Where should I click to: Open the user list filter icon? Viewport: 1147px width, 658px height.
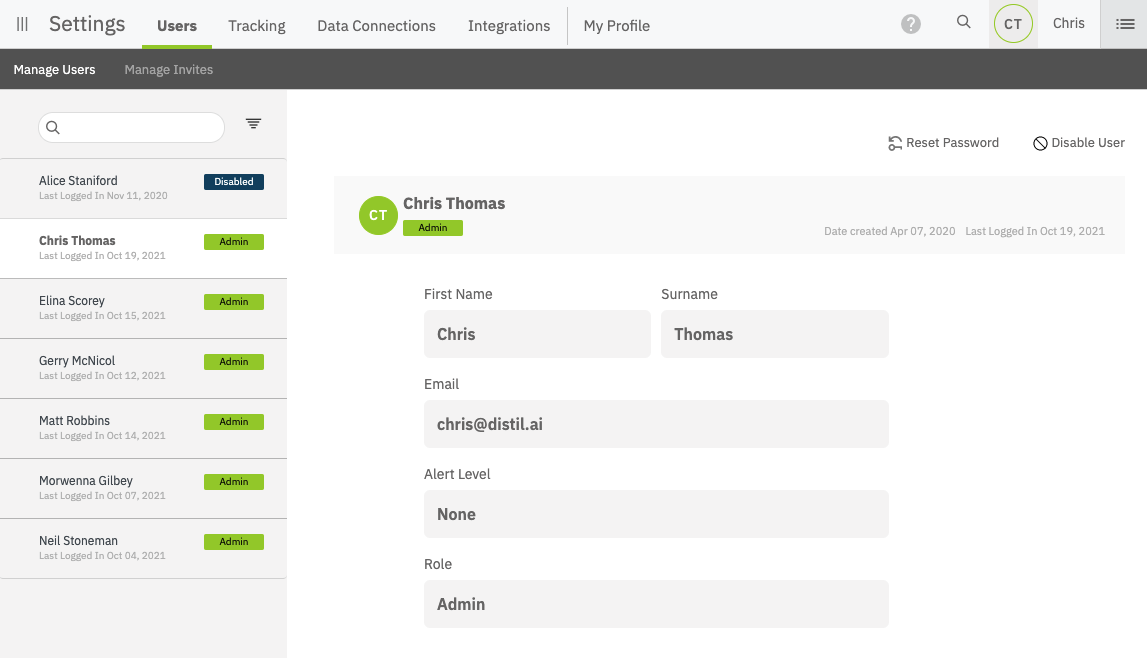[x=253, y=124]
